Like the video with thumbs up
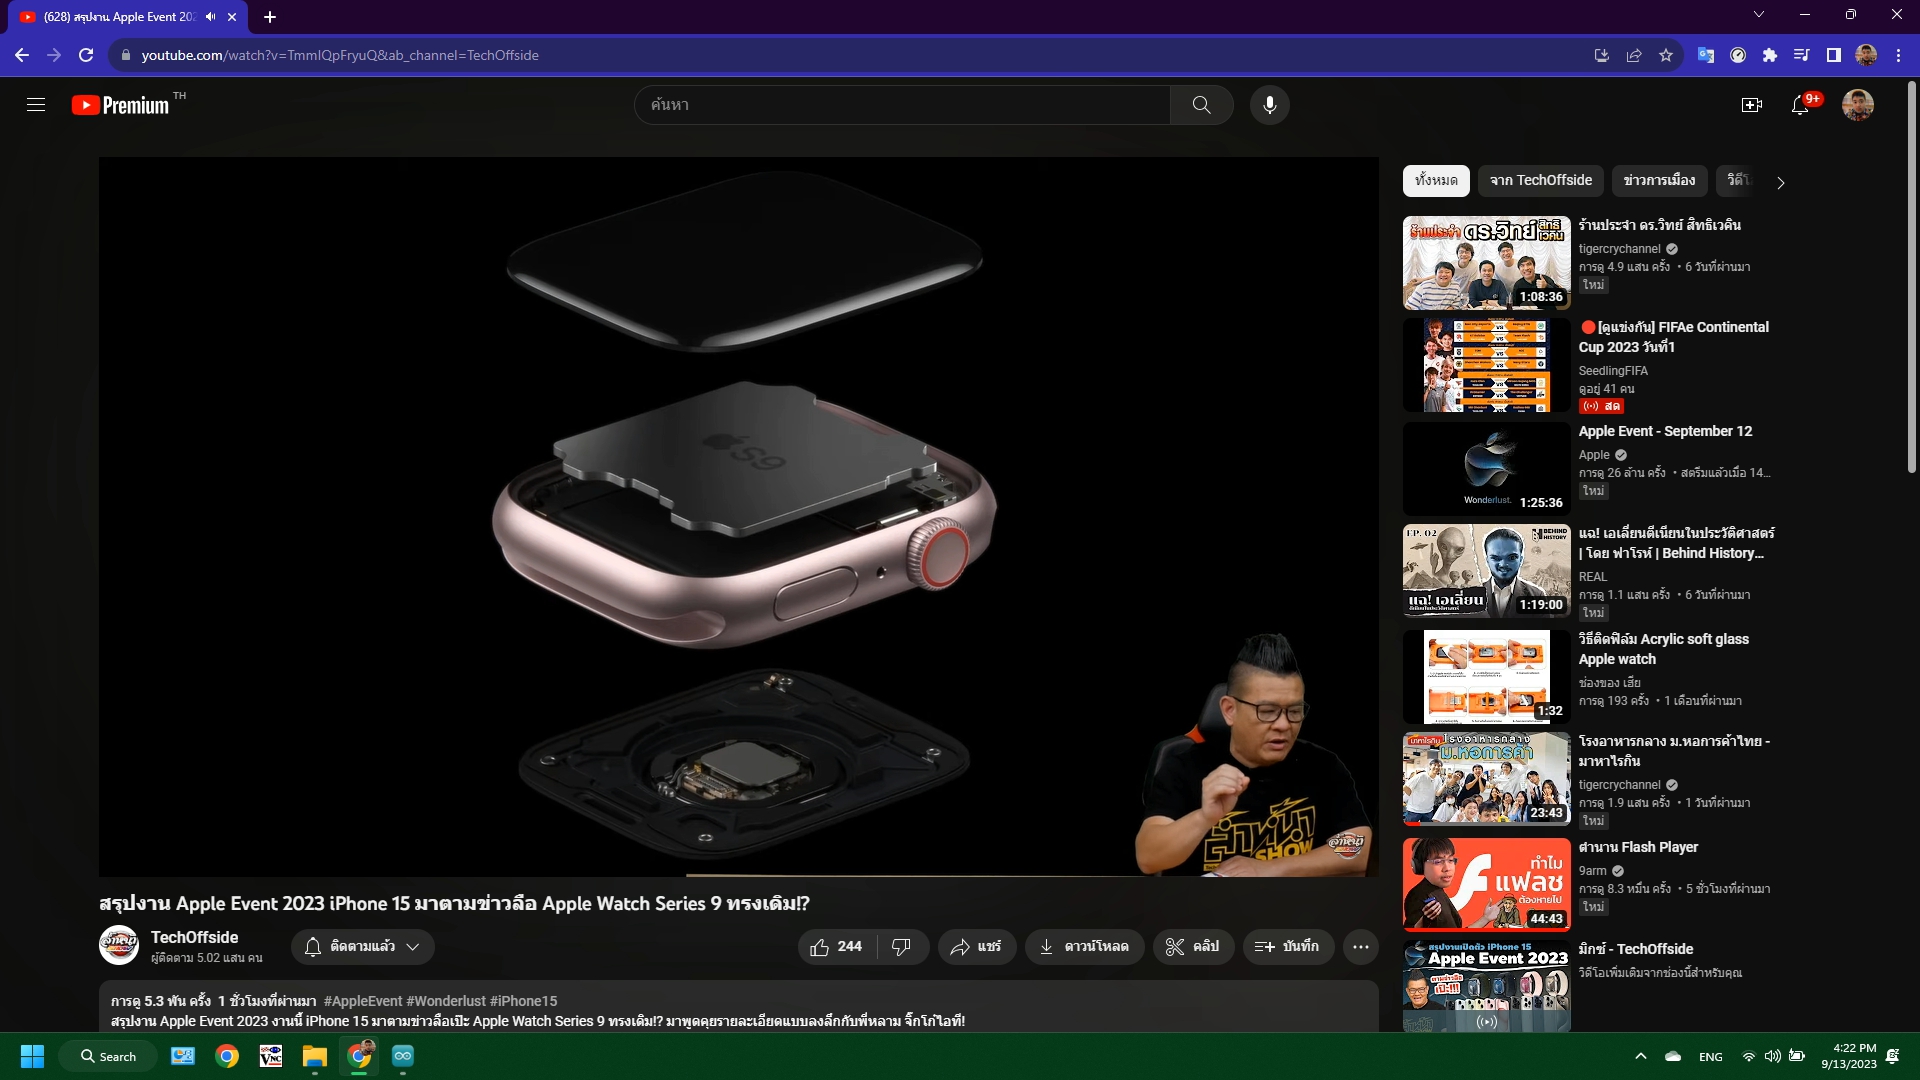The height and width of the screenshot is (1080, 1920). click(836, 946)
